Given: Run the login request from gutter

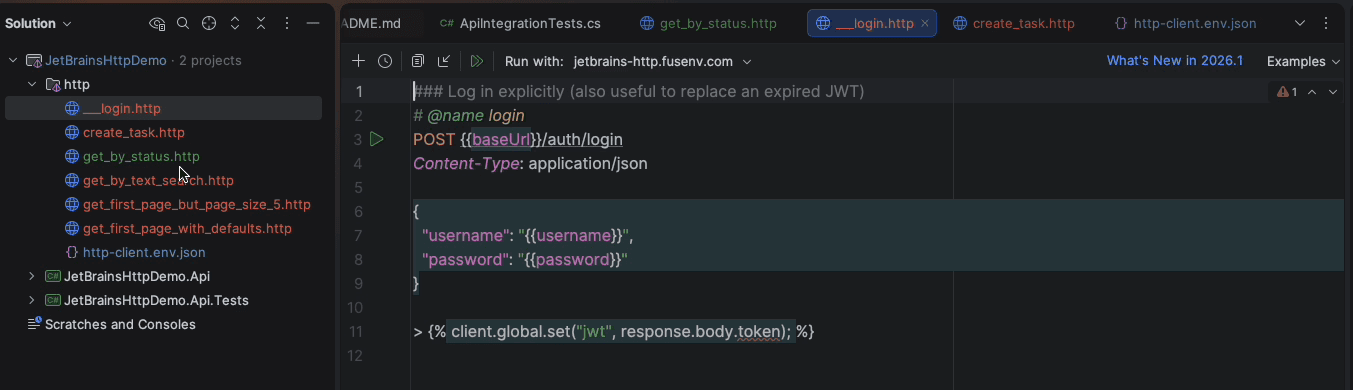Looking at the screenshot, I should tap(376, 139).
